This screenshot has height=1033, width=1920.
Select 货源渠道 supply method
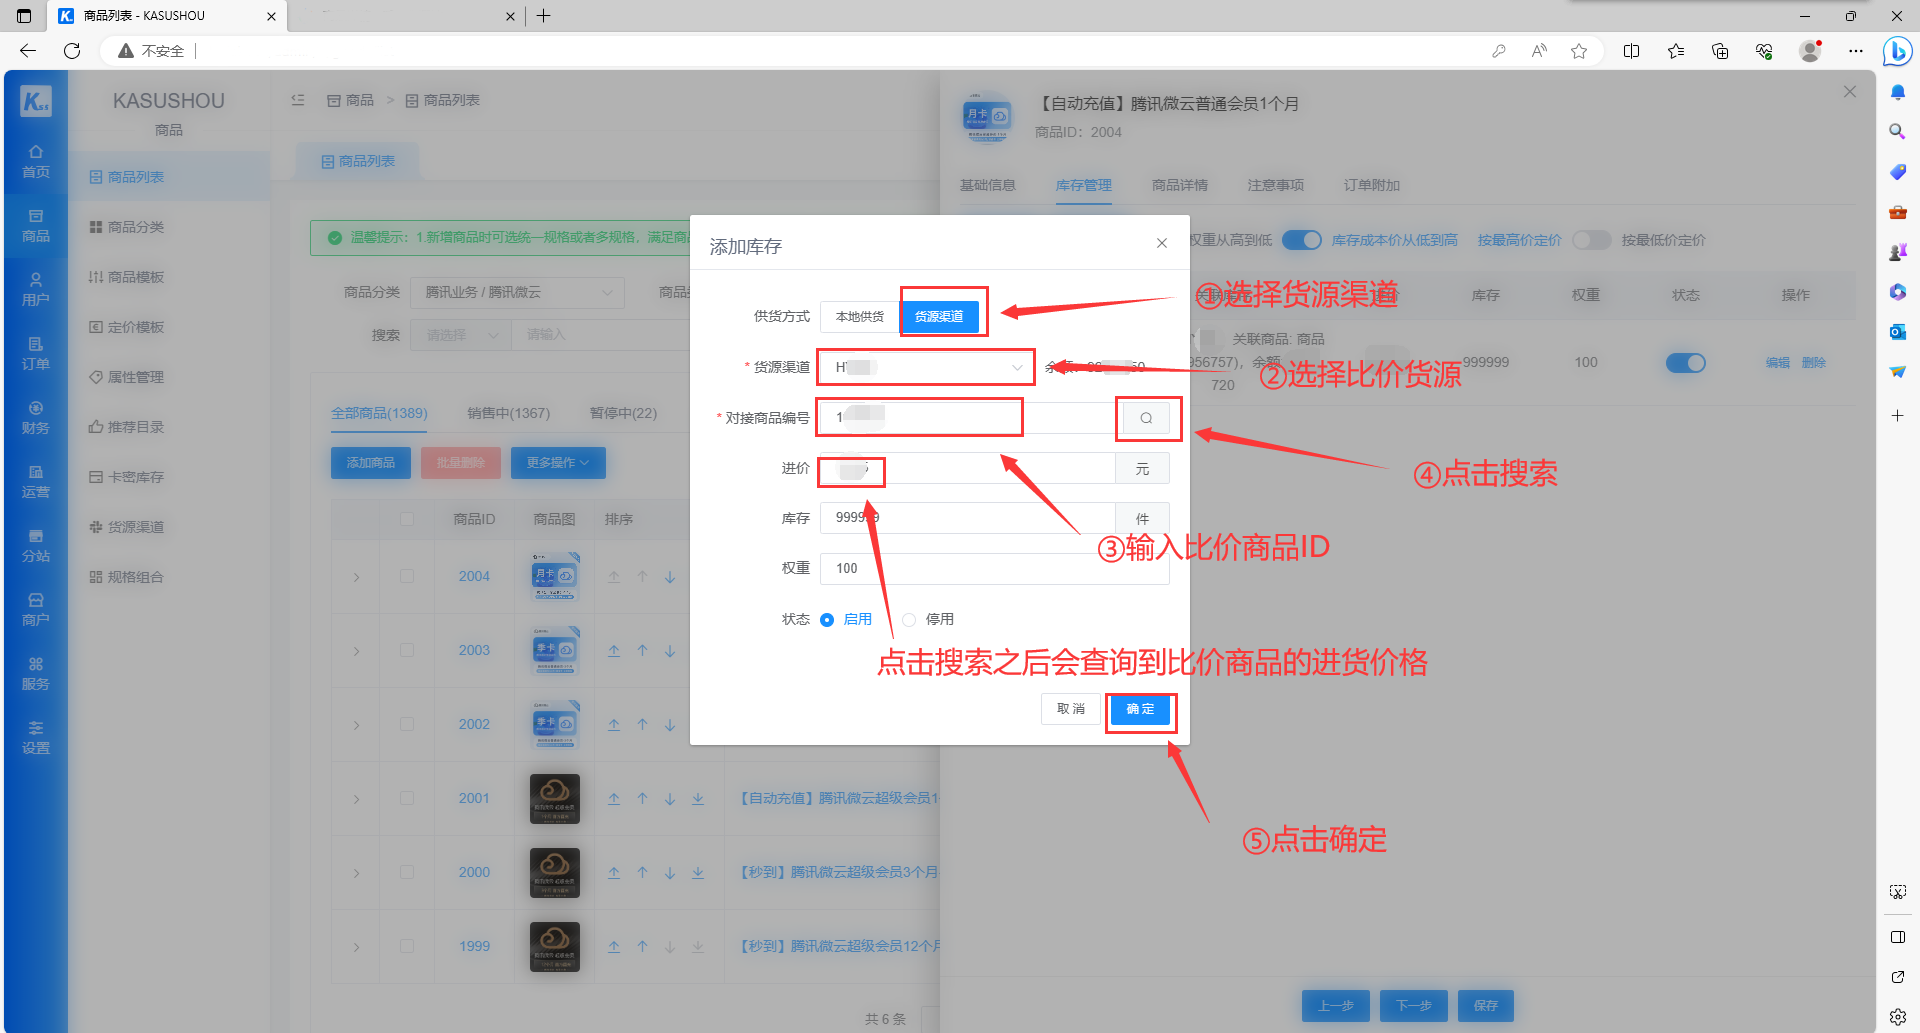[939, 316]
